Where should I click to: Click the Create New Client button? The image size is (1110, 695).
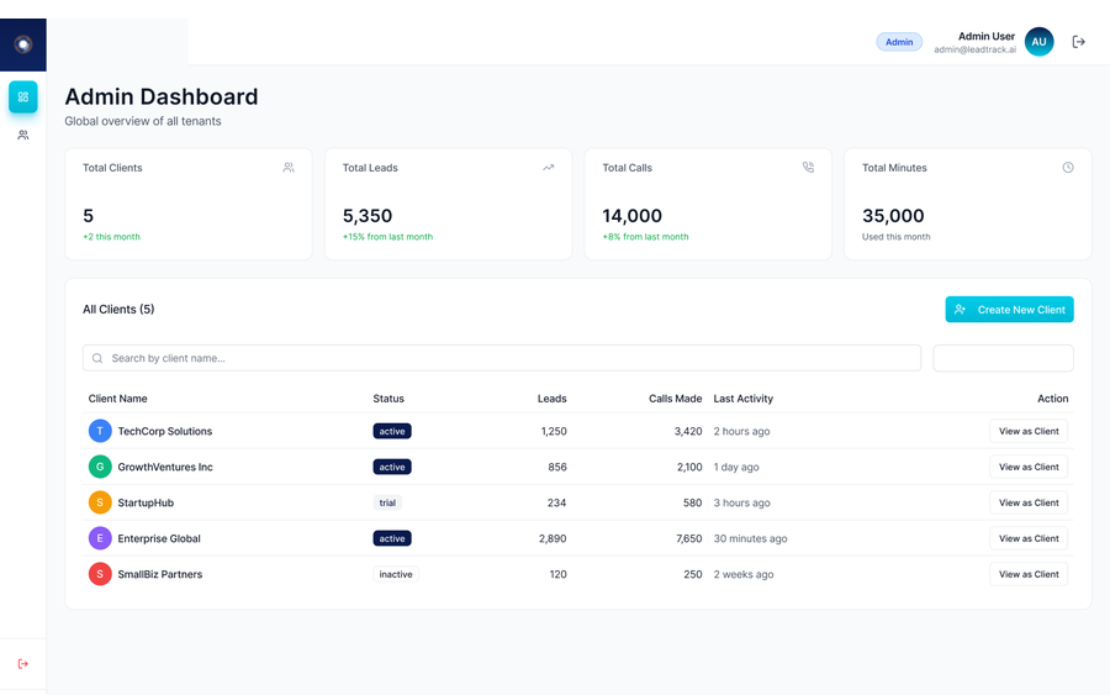point(1009,309)
